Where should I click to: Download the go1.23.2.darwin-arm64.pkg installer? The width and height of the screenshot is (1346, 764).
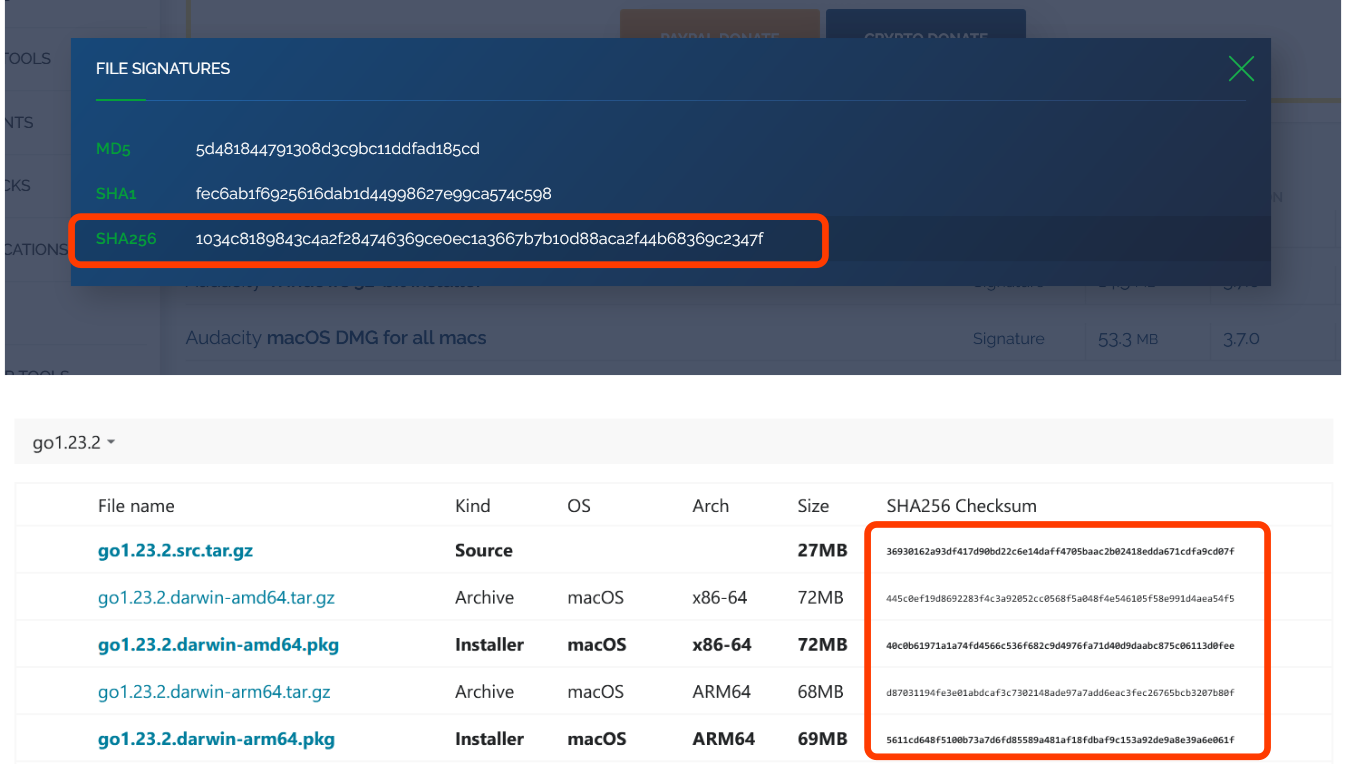[x=216, y=739]
